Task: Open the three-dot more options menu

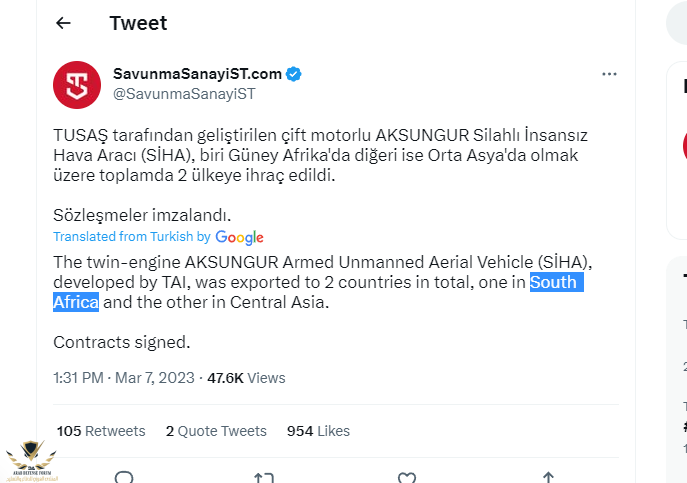Action: pos(609,75)
